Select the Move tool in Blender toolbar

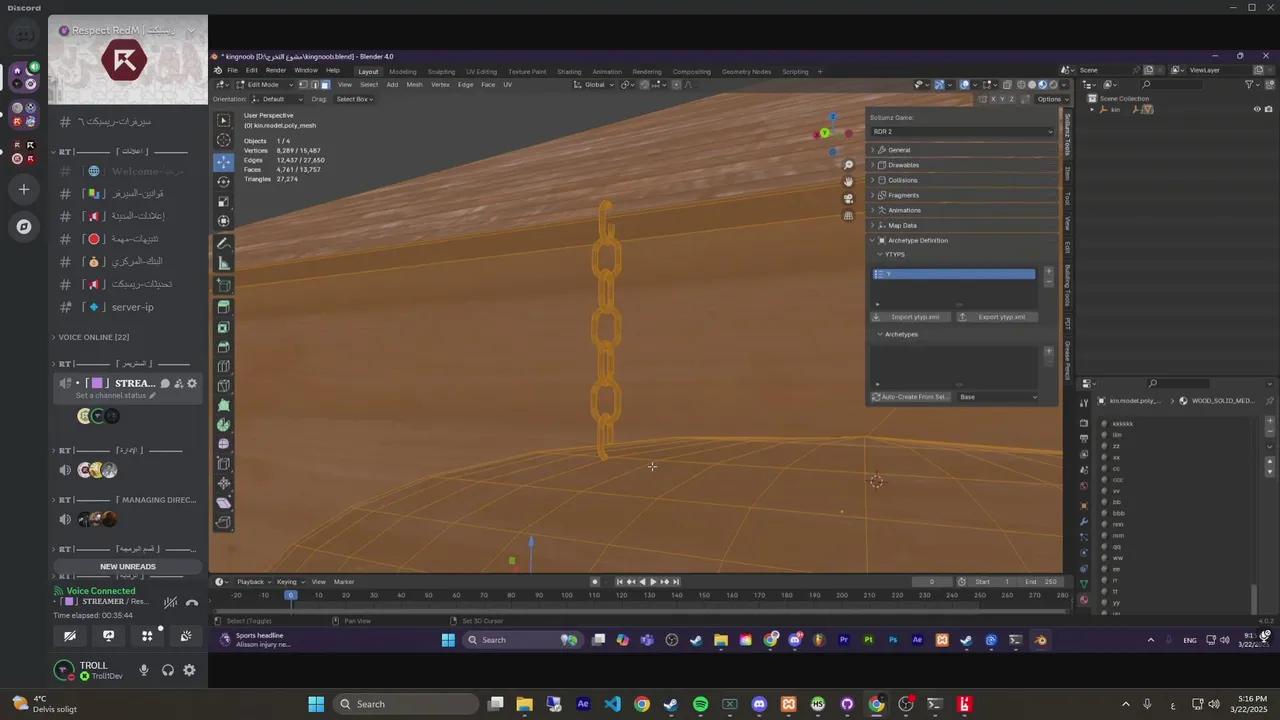click(223, 161)
